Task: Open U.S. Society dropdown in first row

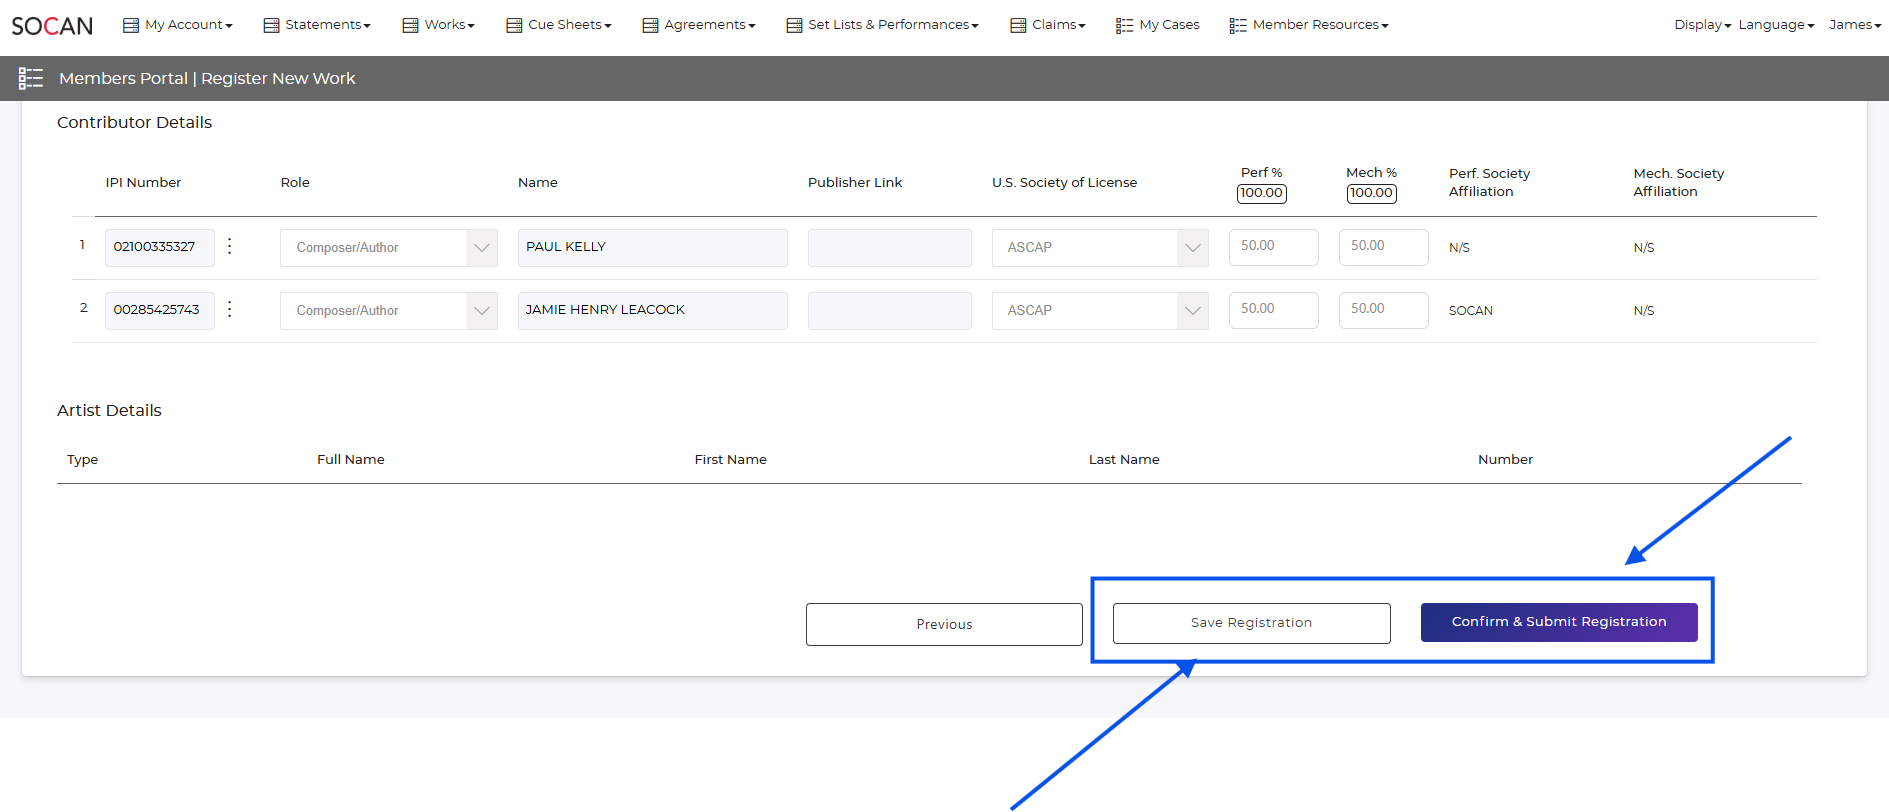Action: 1192,248
